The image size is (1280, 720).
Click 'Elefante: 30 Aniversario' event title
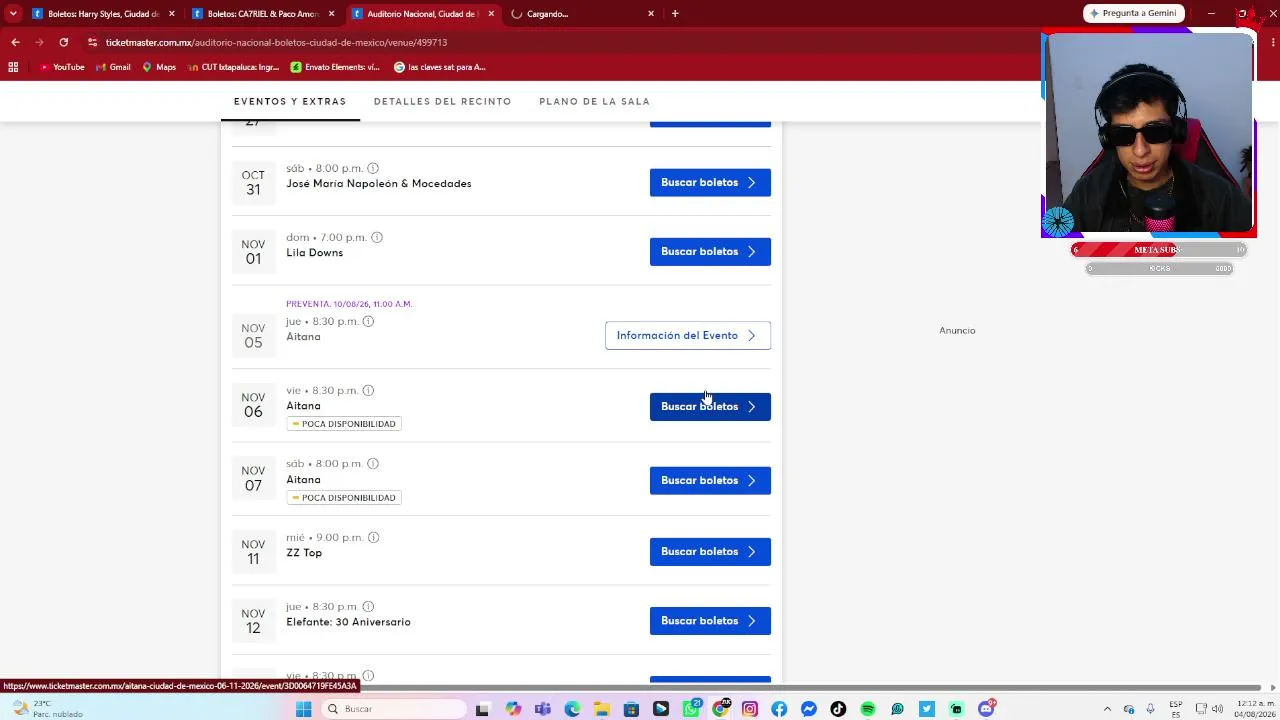[x=348, y=621]
